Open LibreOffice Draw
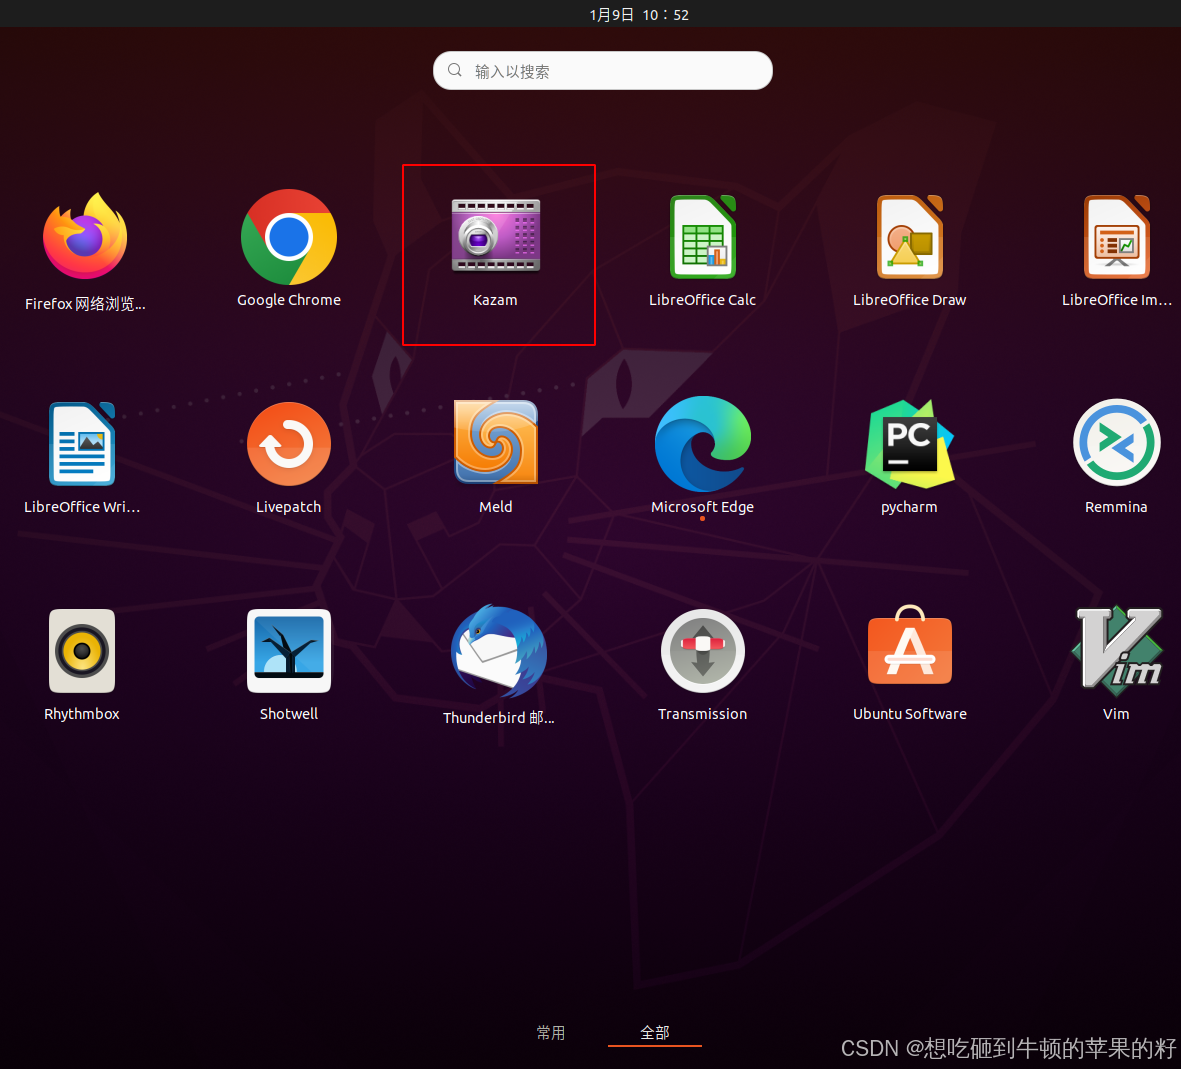The image size is (1181, 1069). pos(910,237)
